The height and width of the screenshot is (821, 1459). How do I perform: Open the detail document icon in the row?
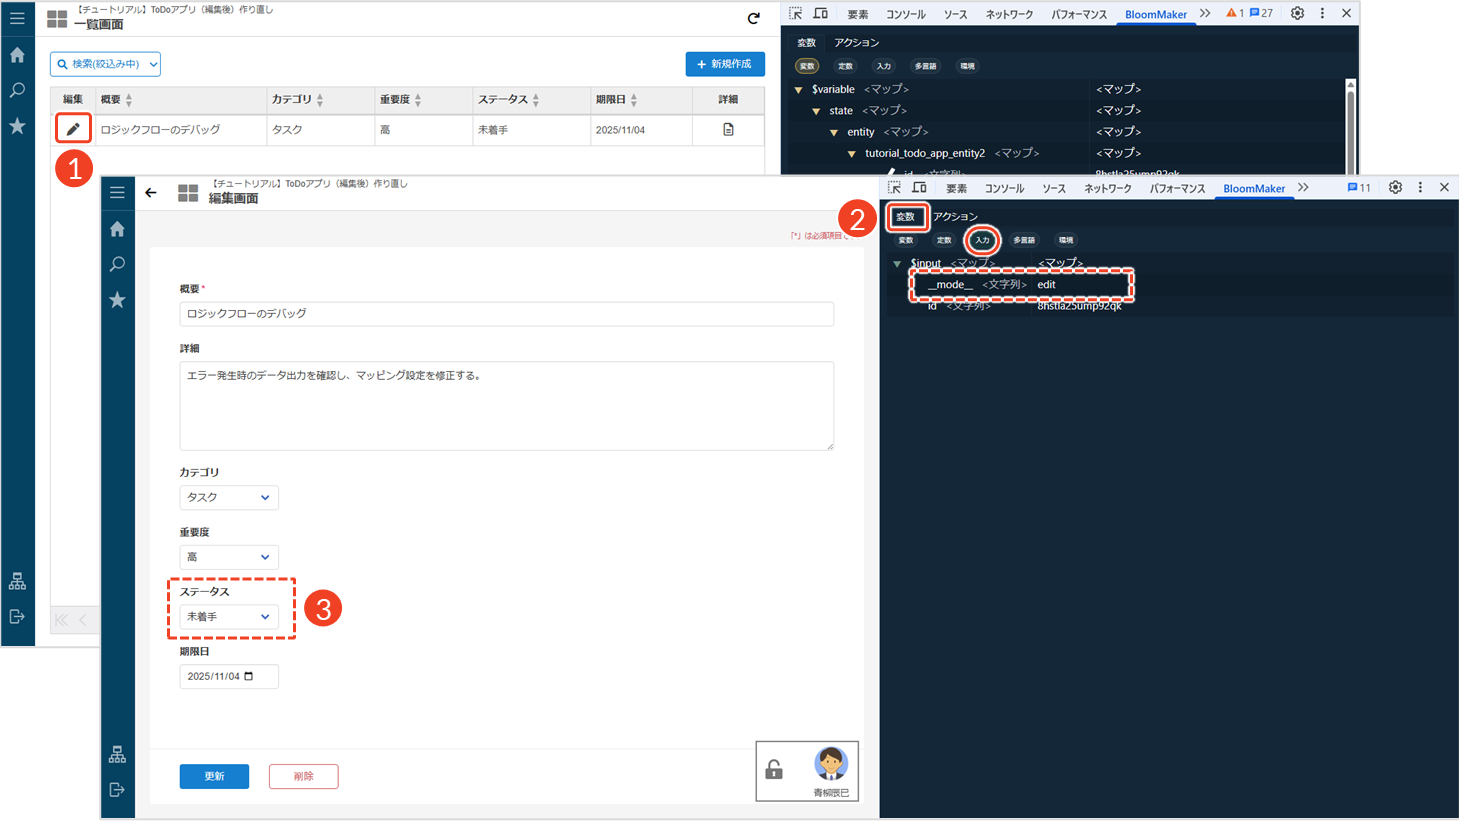point(728,129)
